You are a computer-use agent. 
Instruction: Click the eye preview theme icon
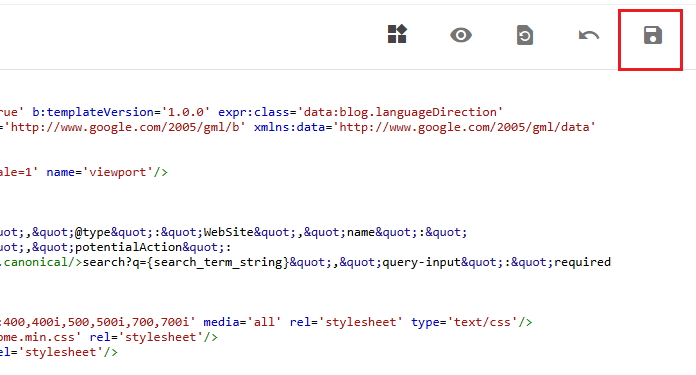[461, 35]
